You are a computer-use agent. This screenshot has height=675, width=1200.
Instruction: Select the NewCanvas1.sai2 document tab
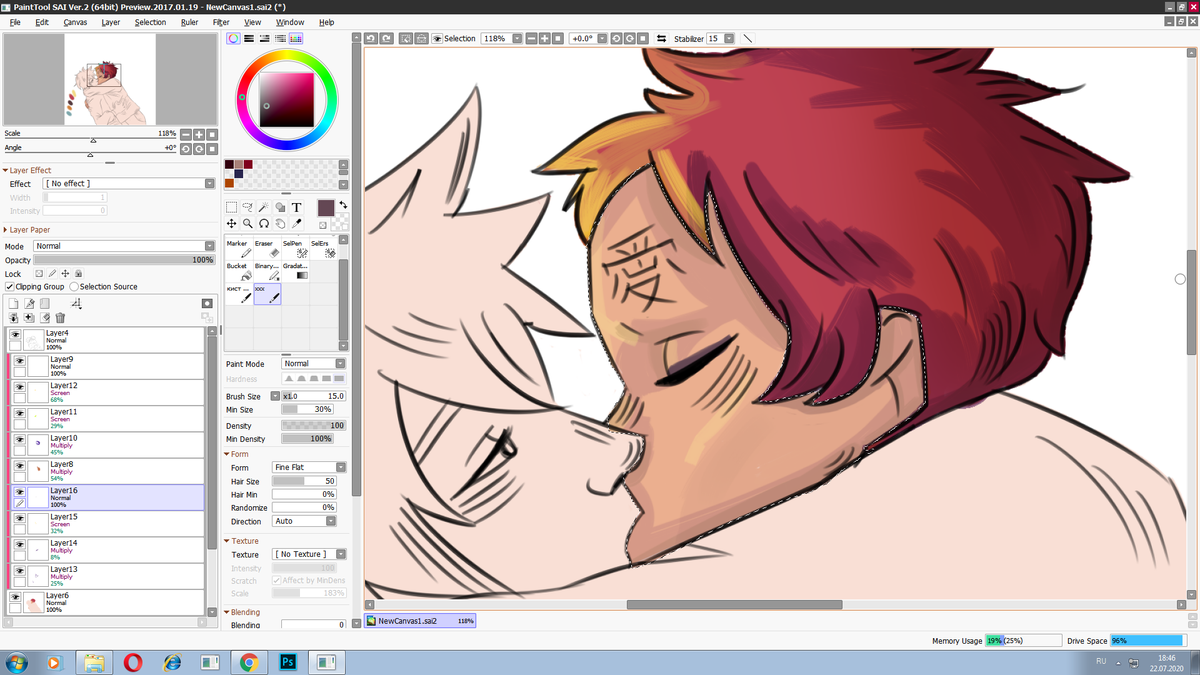click(x=420, y=621)
